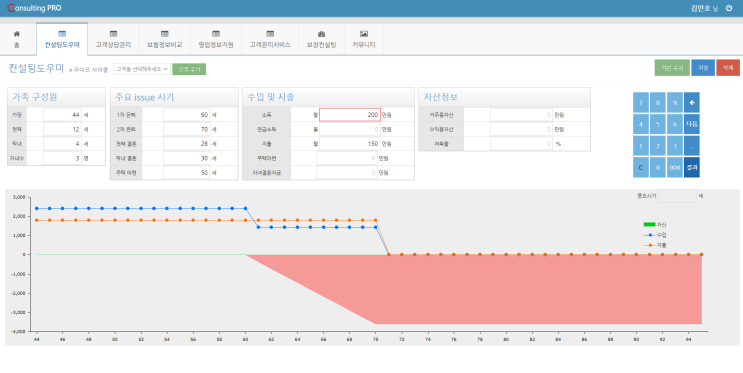Click the 가족 구성원 panel header
743x373 pixels.
[56, 97]
